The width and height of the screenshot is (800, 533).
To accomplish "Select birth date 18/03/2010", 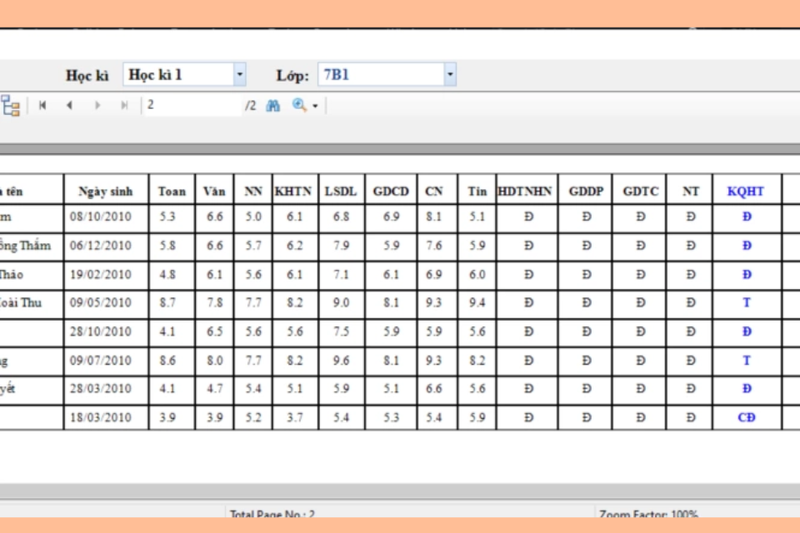I will point(101,418).
